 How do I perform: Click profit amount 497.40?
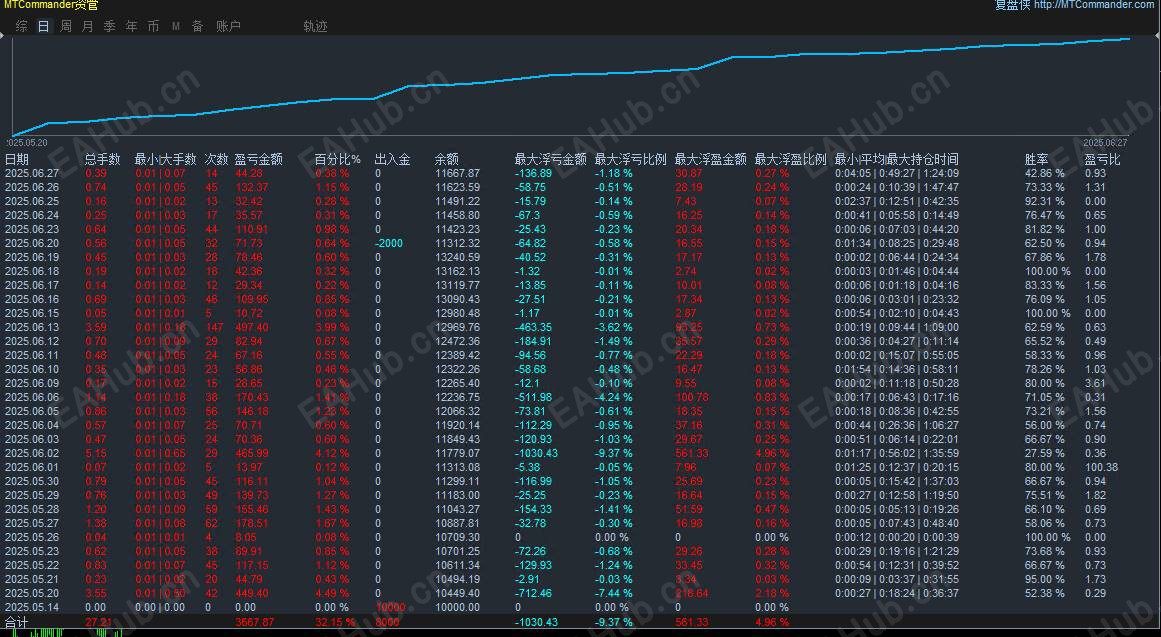click(x=252, y=327)
